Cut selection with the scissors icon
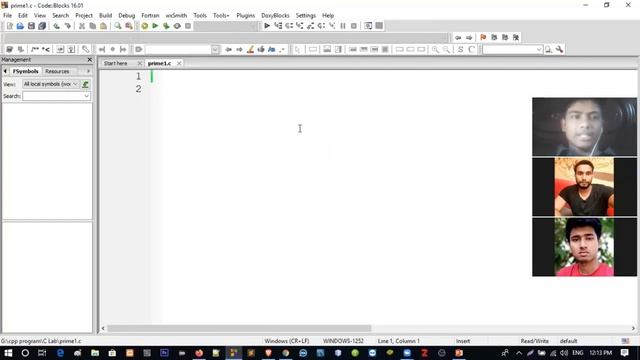Image resolution: width=640 pixels, height=360 pixels. pos(82,26)
